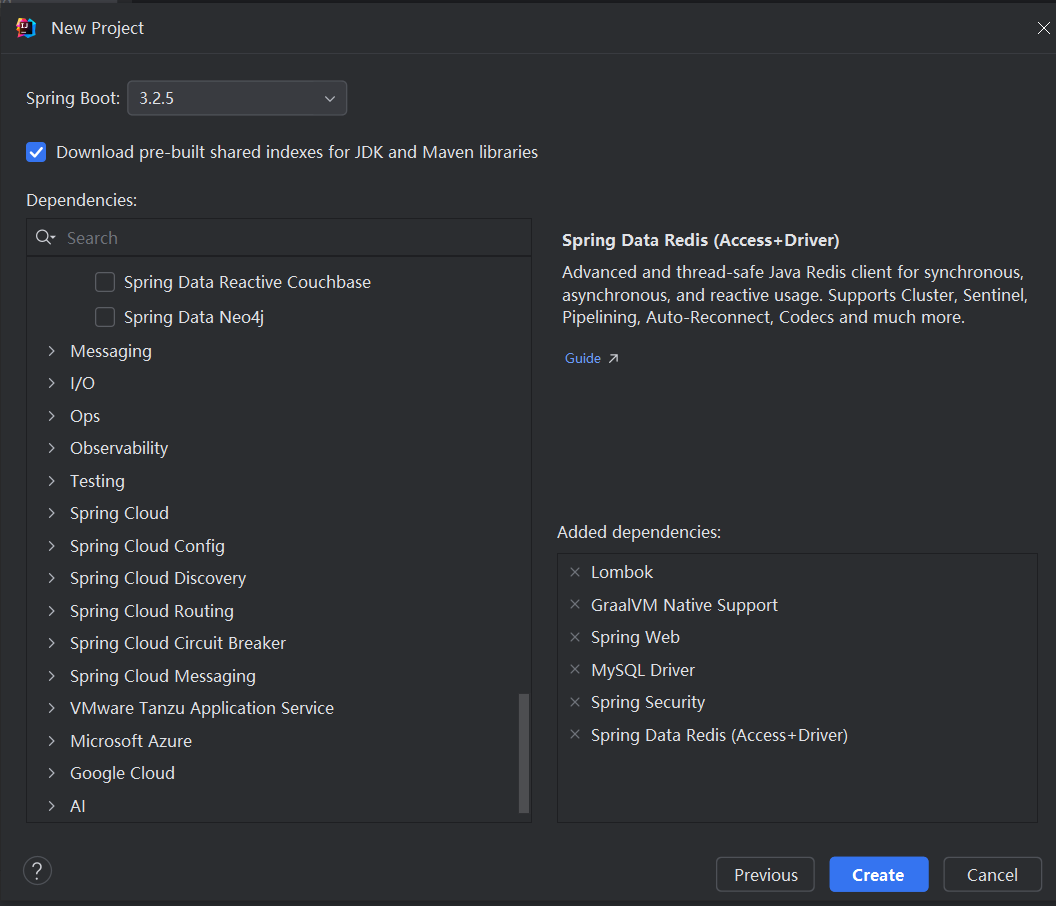This screenshot has width=1056, height=906.
Task: Close the New Project dialog
Action: pyautogui.click(x=1043, y=28)
